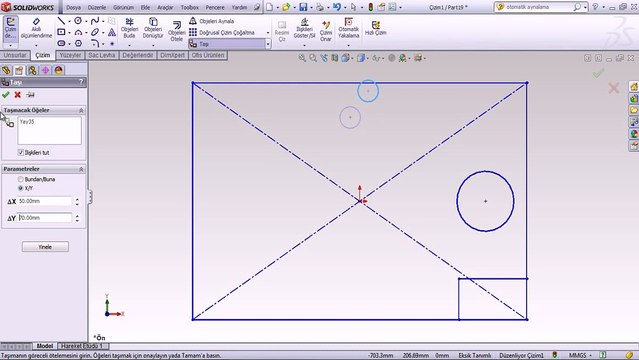This screenshot has width=639, height=360.
Task: Click Objeleri Ötele offset entities tool
Action: [176, 31]
